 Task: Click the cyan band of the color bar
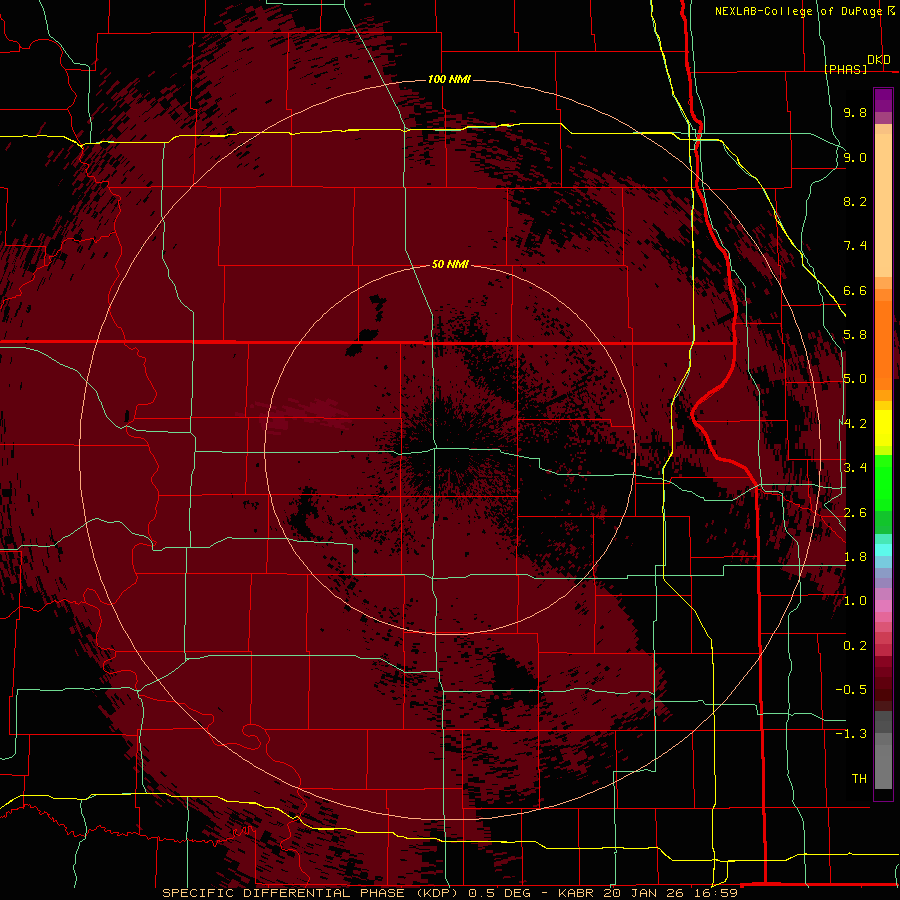(x=883, y=550)
